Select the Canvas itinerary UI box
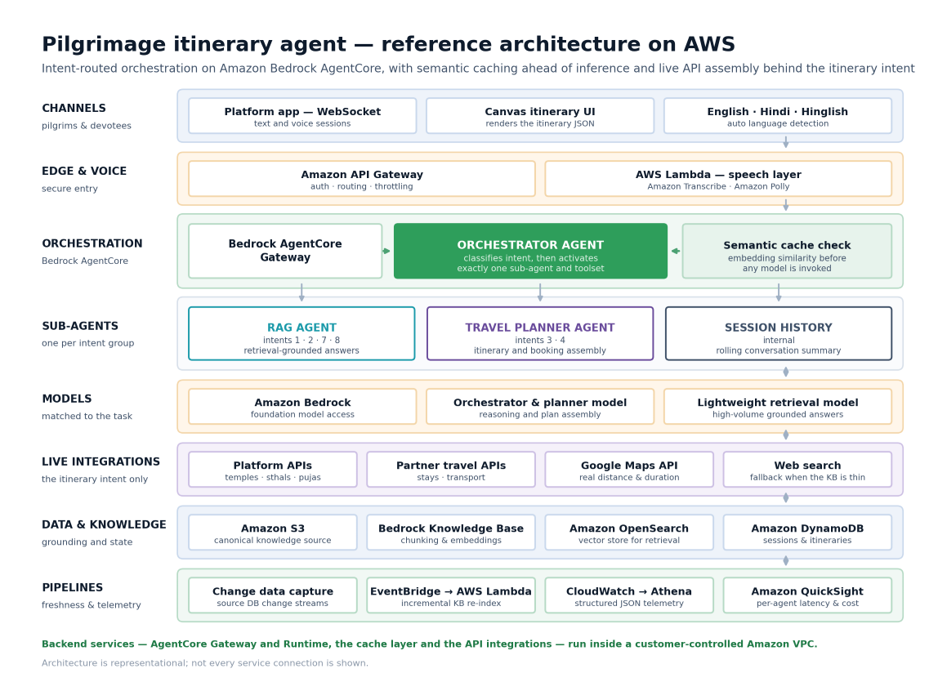Viewport: 938px width, 700px height. tap(540, 116)
